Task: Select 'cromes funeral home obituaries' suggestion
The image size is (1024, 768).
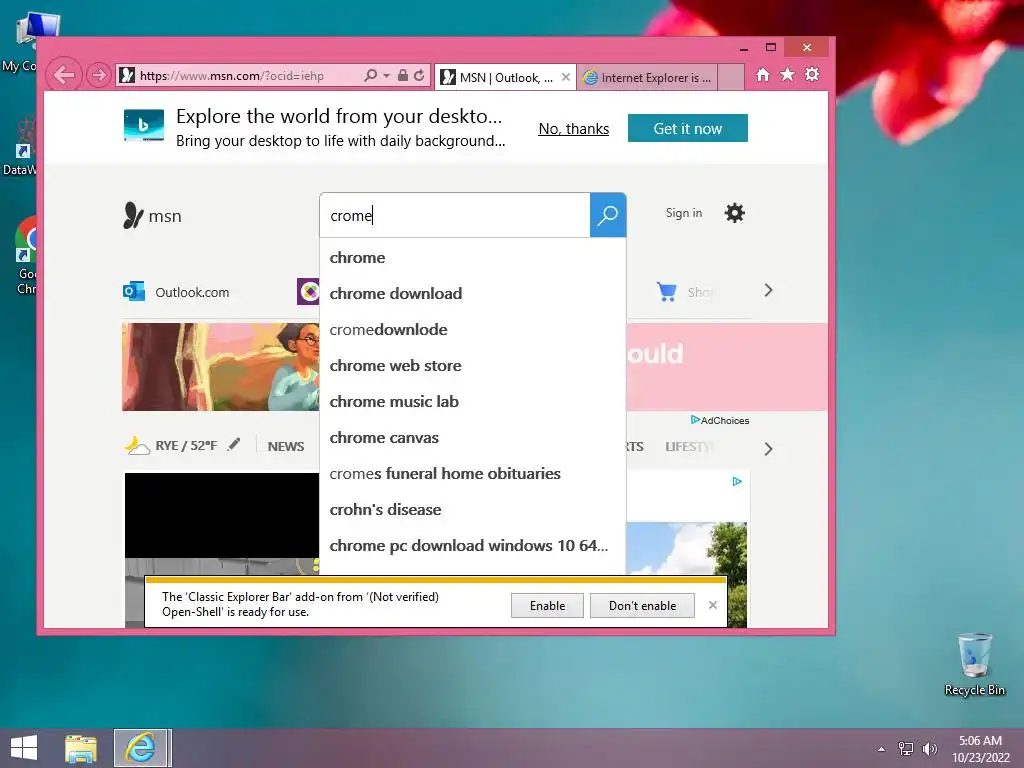Action: tap(473, 473)
